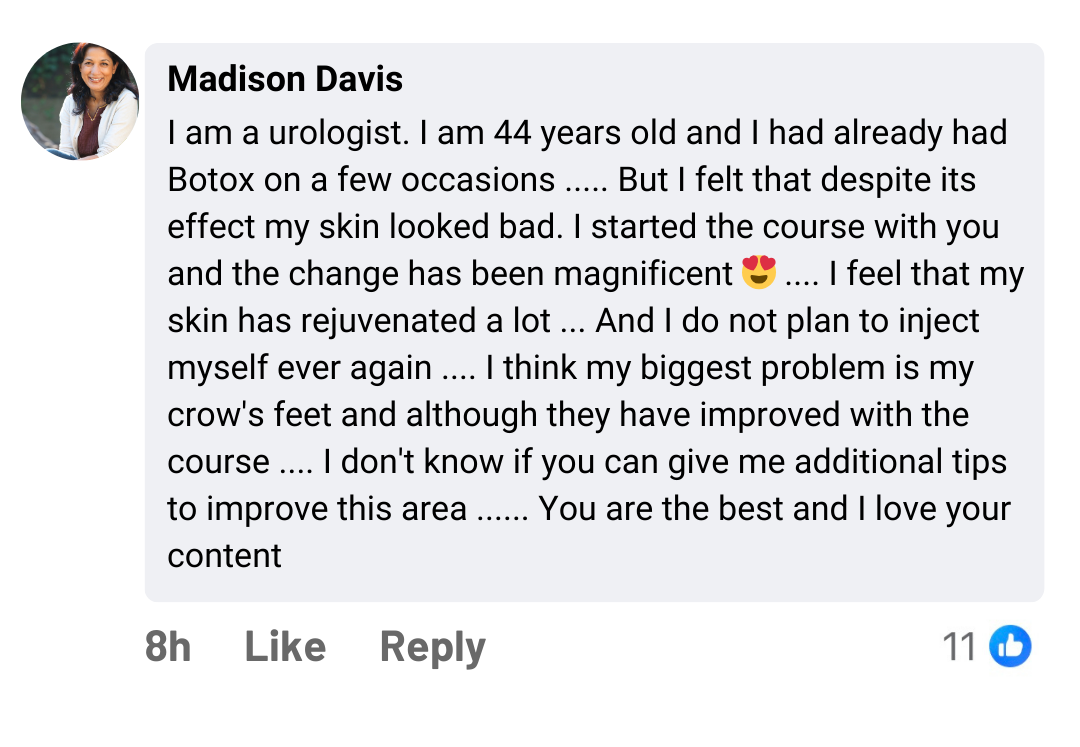
Task: Open the Madison Davis profile name link
Action: pyautogui.click(x=285, y=79)
